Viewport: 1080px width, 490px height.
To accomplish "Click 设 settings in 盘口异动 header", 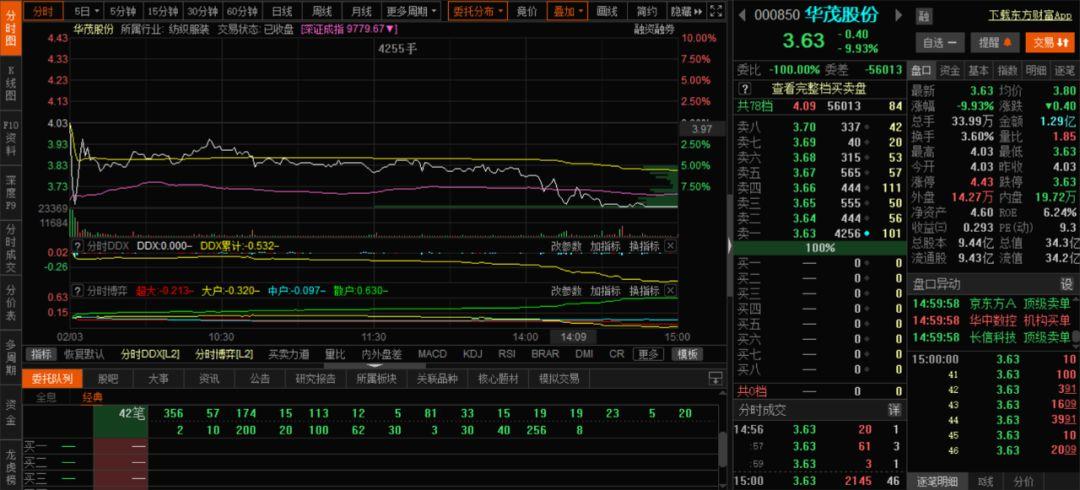I will click(1066, 284).
